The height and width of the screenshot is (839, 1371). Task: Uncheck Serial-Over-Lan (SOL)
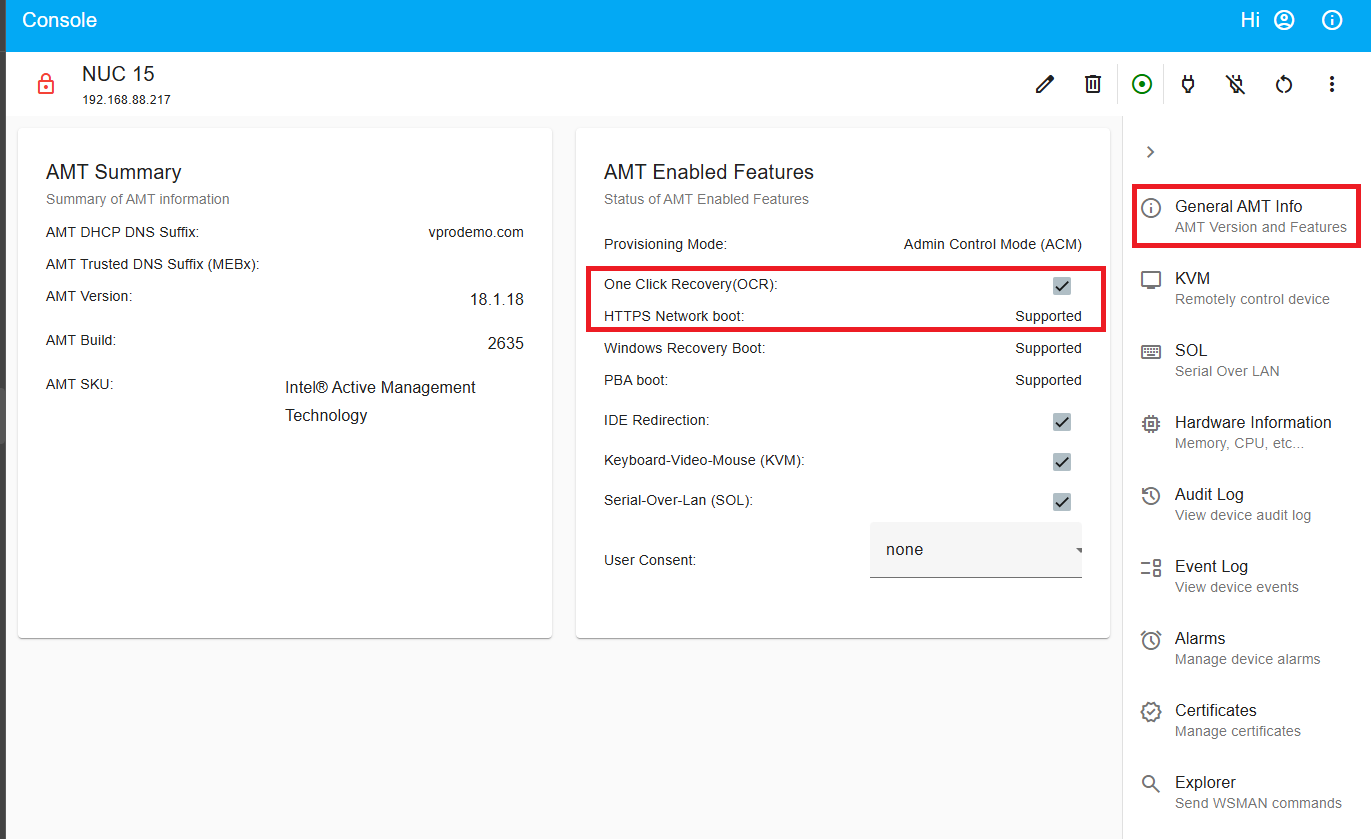1061,501
